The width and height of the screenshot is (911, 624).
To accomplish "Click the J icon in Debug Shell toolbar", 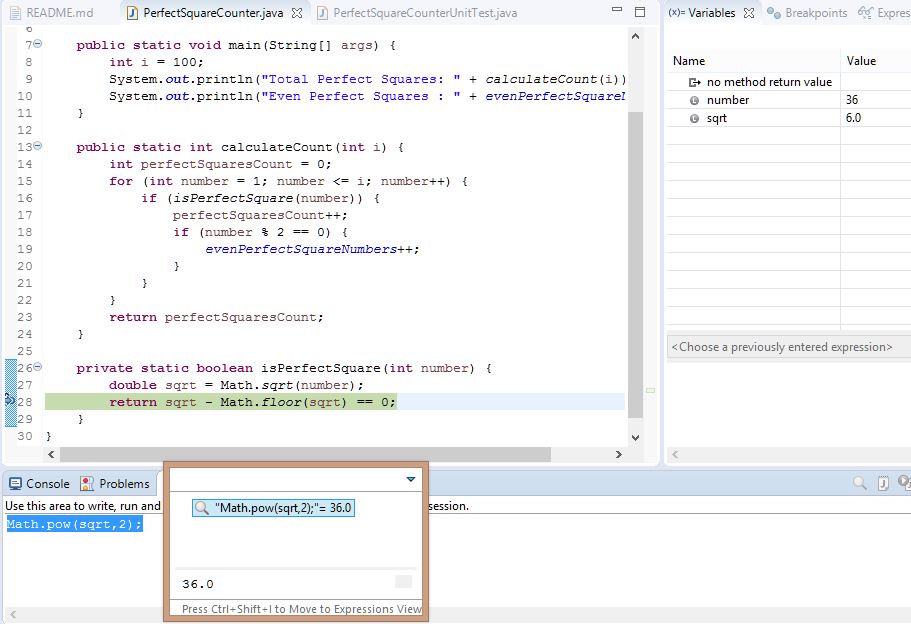I will click(x=883, y=484).
